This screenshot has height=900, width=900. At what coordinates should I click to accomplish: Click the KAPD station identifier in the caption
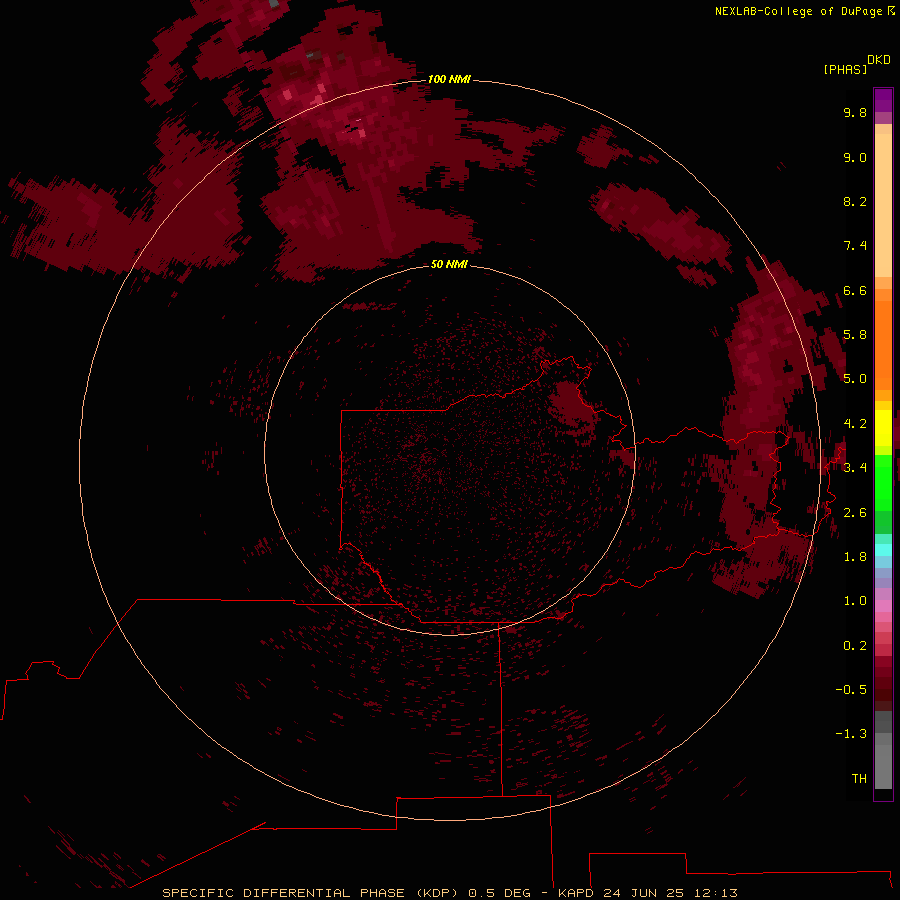[576, 893]
